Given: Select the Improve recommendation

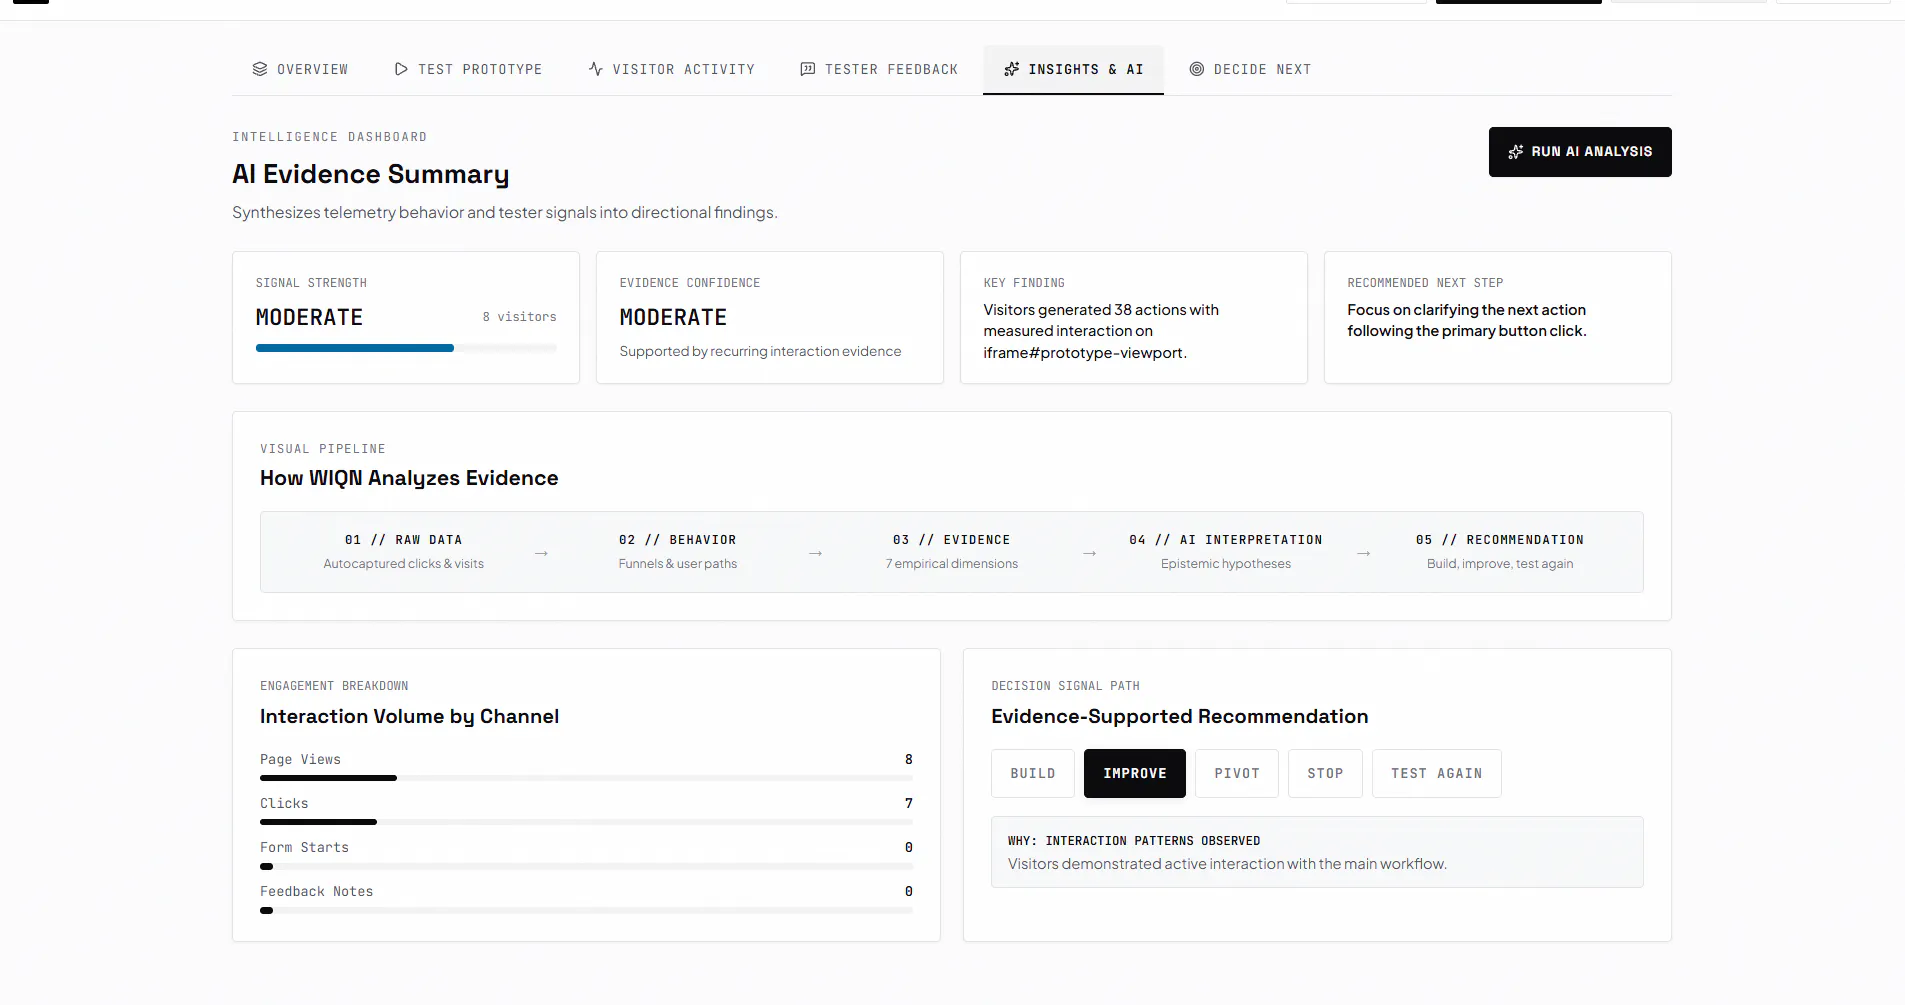Looking at the screenshot, I should 1135,773.
